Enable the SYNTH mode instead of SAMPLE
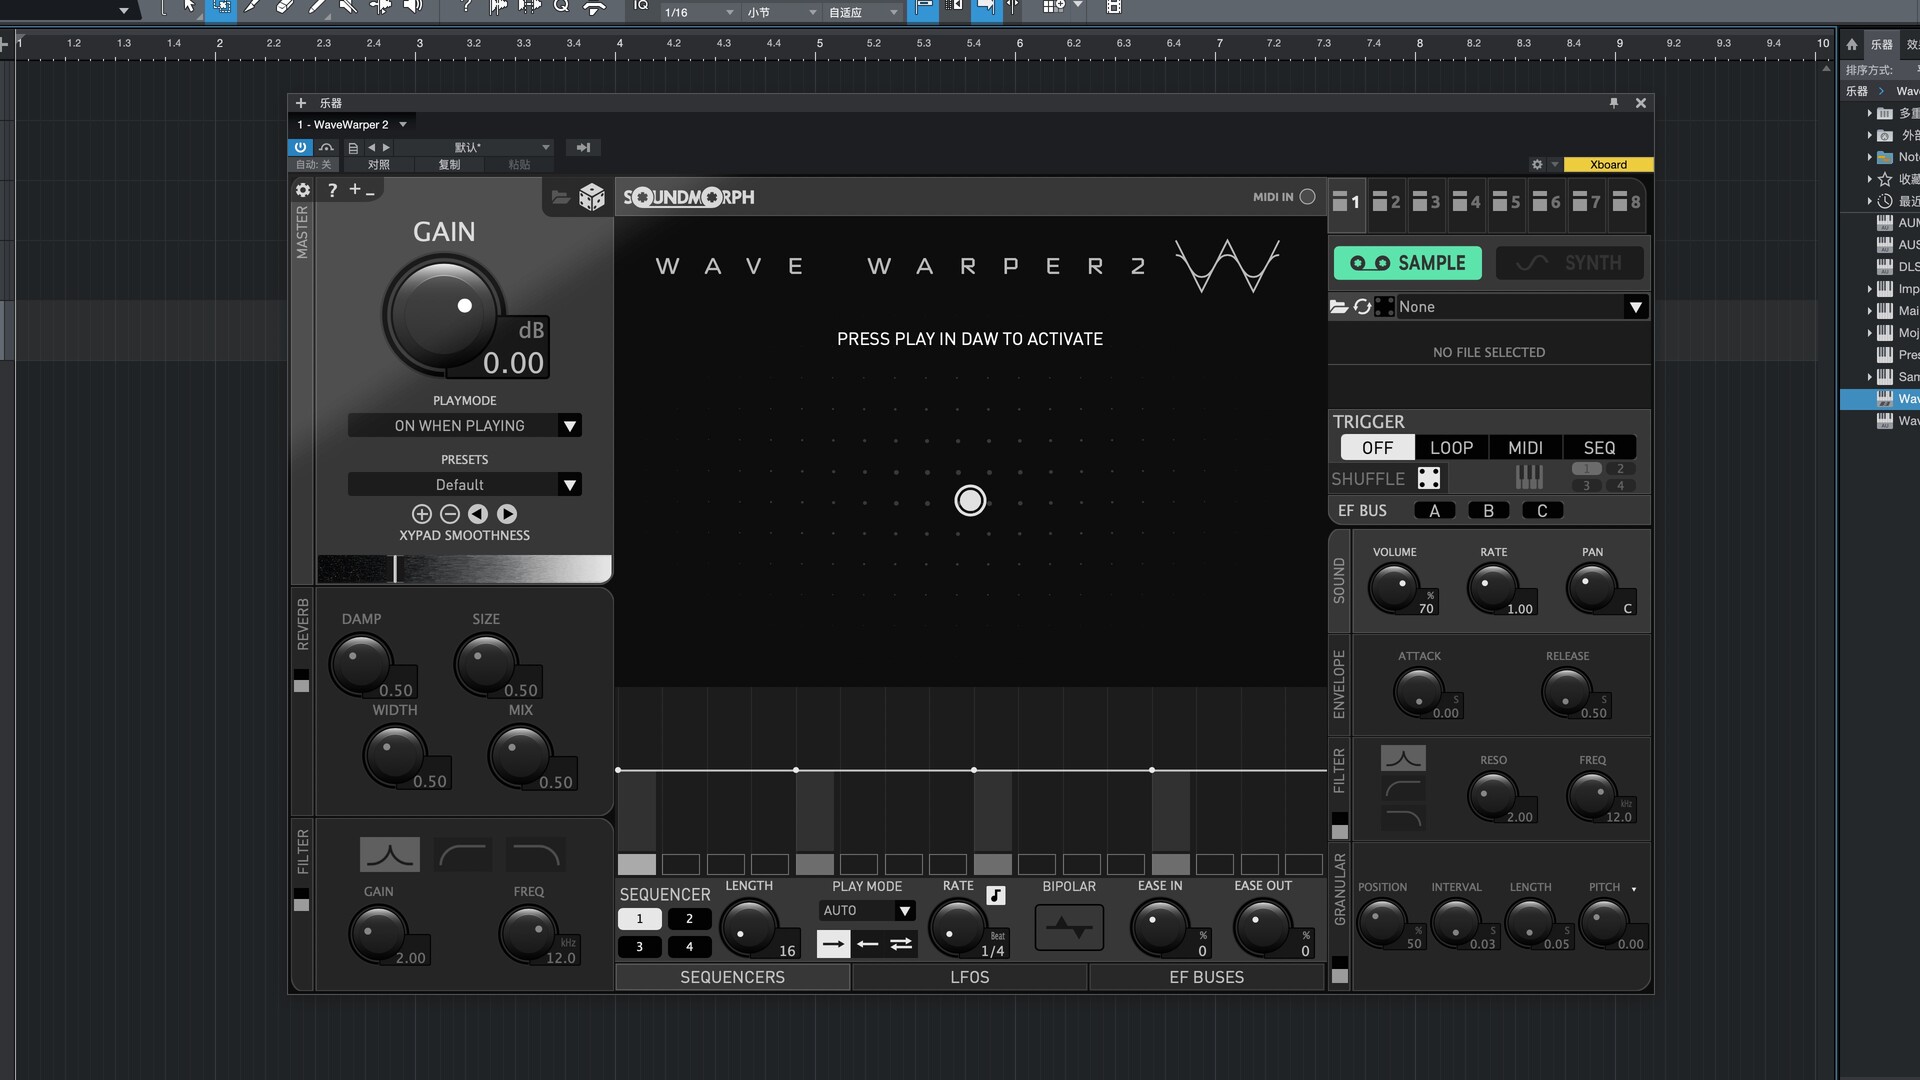 pyautogui.click(x=1569, y=262)
